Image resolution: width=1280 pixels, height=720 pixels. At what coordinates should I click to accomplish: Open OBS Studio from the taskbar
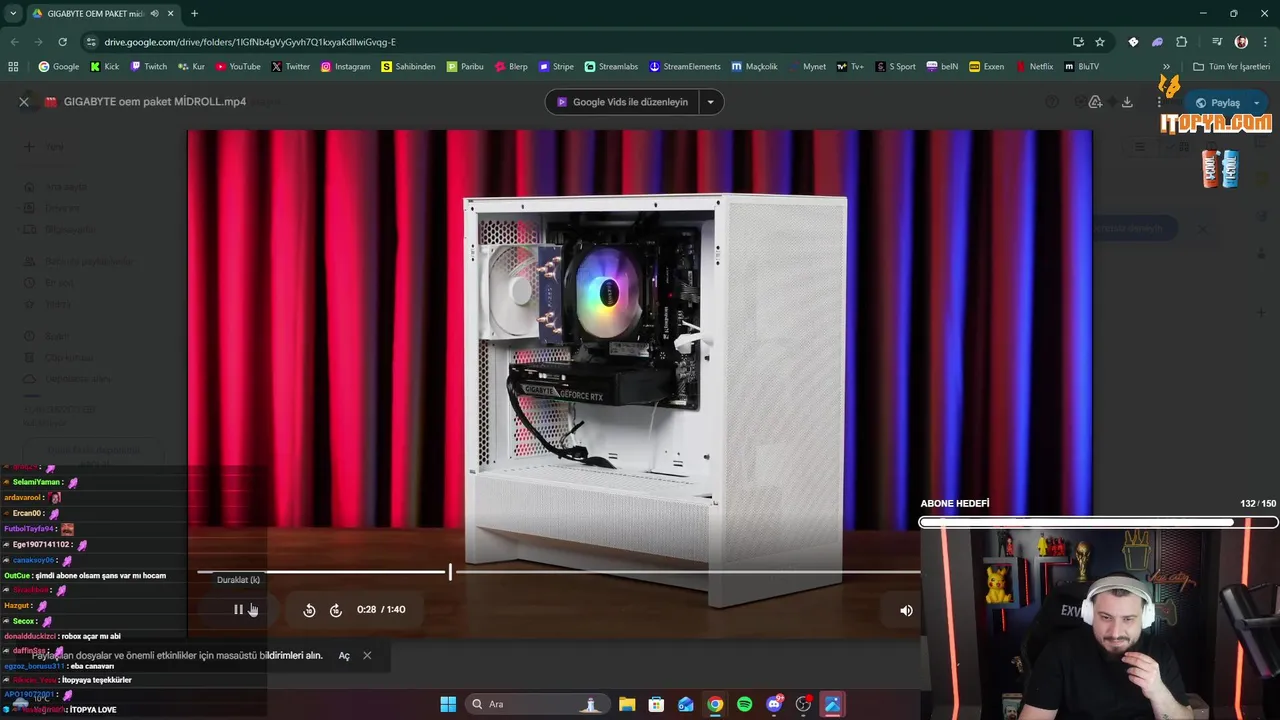pyautogui.click(x=803, y=704)
